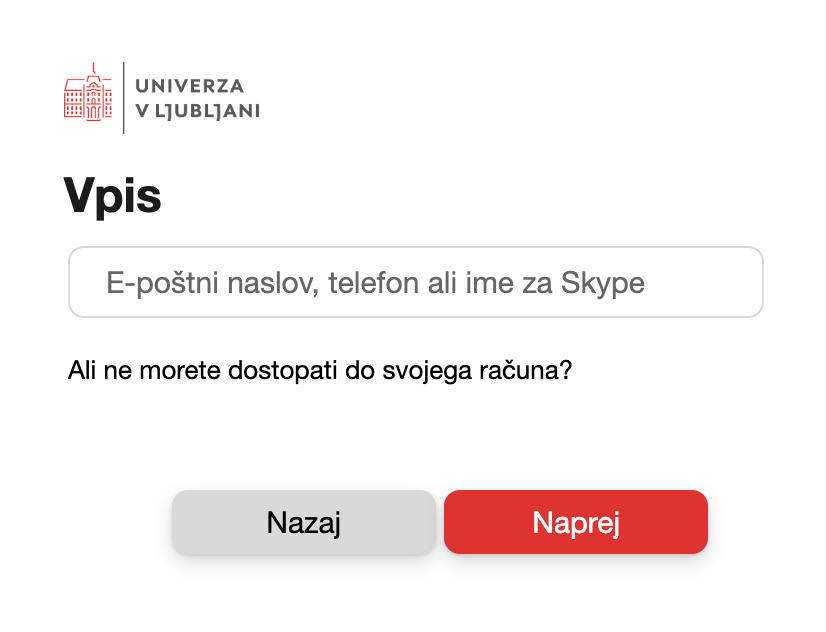Screen dimensions: 826x632
Task: Click the red Naprej button
Action: coord(576,522)
